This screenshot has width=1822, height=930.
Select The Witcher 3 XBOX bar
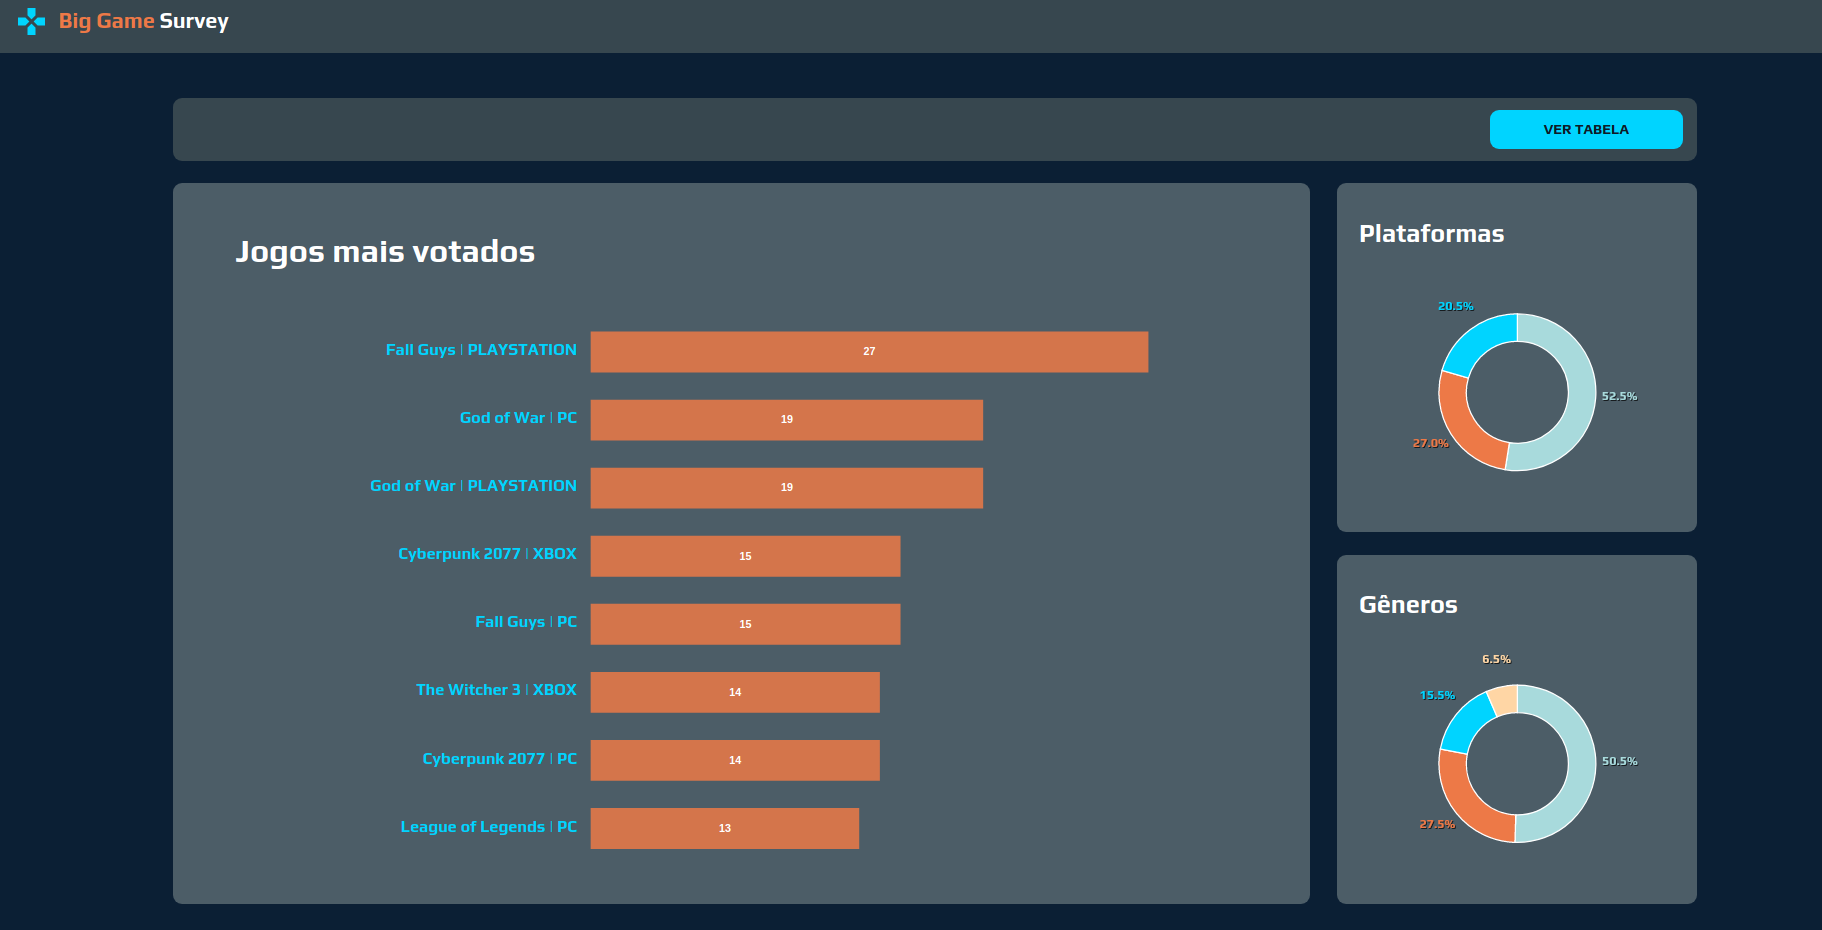coord(735,692)
